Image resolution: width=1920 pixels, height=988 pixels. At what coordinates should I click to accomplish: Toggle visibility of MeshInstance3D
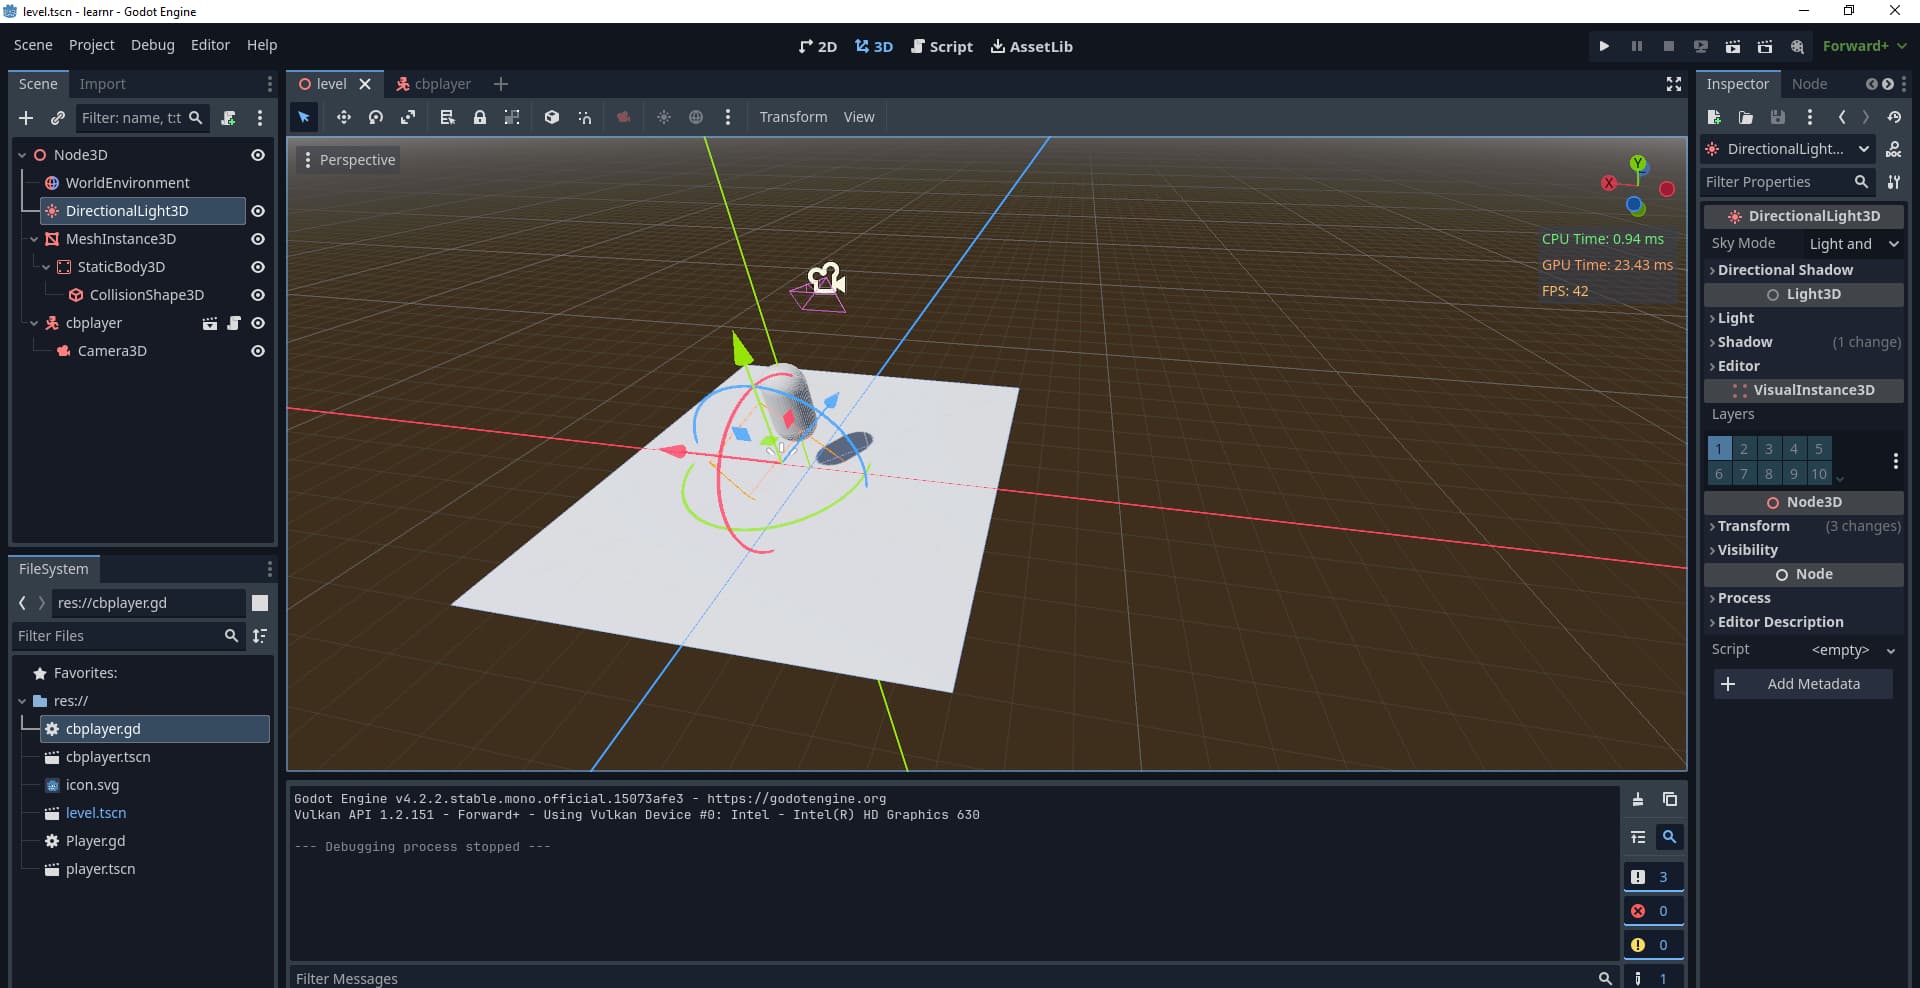[x=258, y=239]
